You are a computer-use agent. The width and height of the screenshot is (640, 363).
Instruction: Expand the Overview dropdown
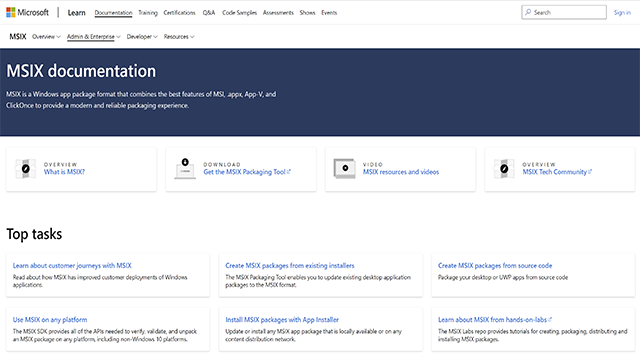click(x=46, y=37)
